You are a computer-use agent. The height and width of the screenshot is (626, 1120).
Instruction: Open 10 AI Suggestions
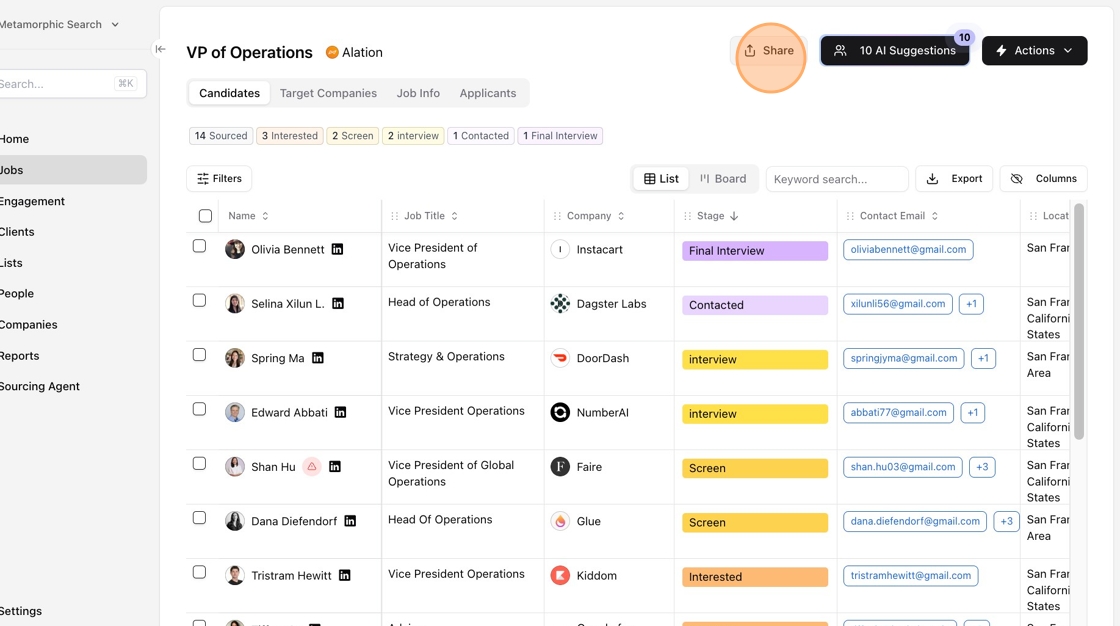pos(895,51)
